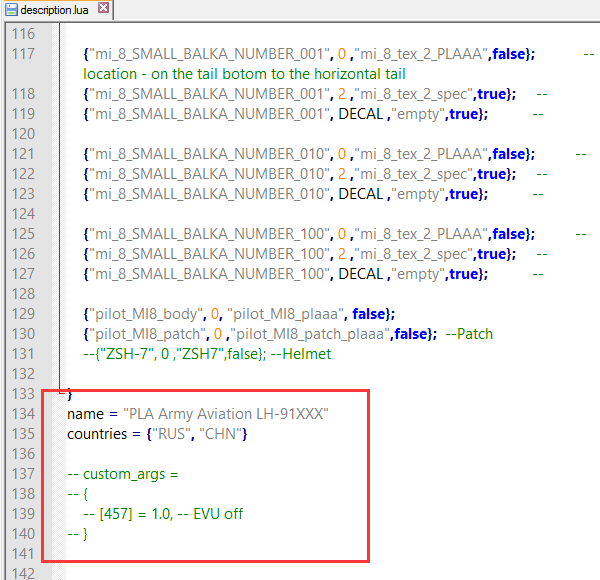Click the custom_args comment on line 137
The height and width of the screenshot is (580, 600).
point(122,474)
